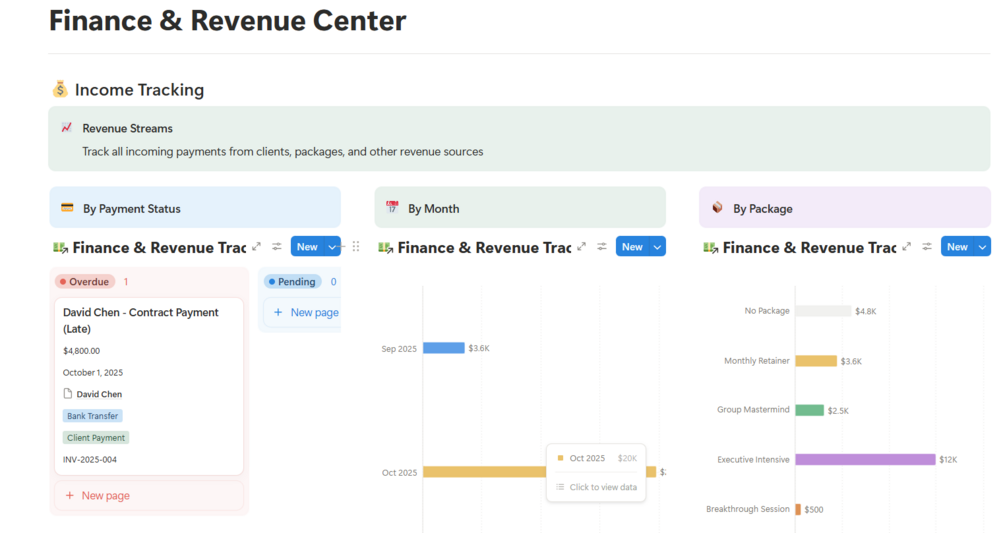Click the drag handle dots between columns
Viewport: 1005px width, 533px height.
pos(355,247)
